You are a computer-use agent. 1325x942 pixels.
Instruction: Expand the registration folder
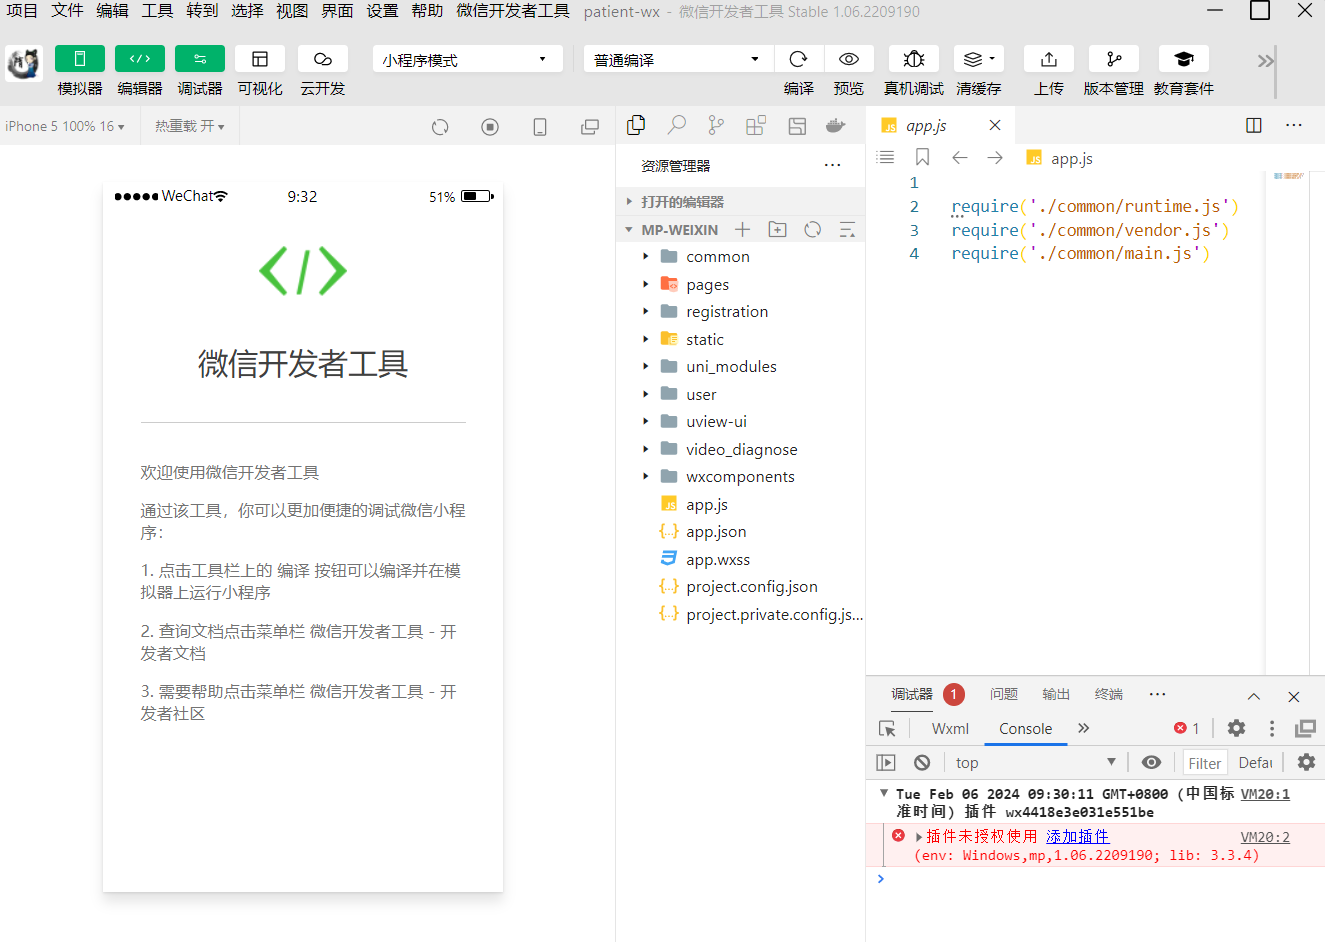(x=740, y=312)
